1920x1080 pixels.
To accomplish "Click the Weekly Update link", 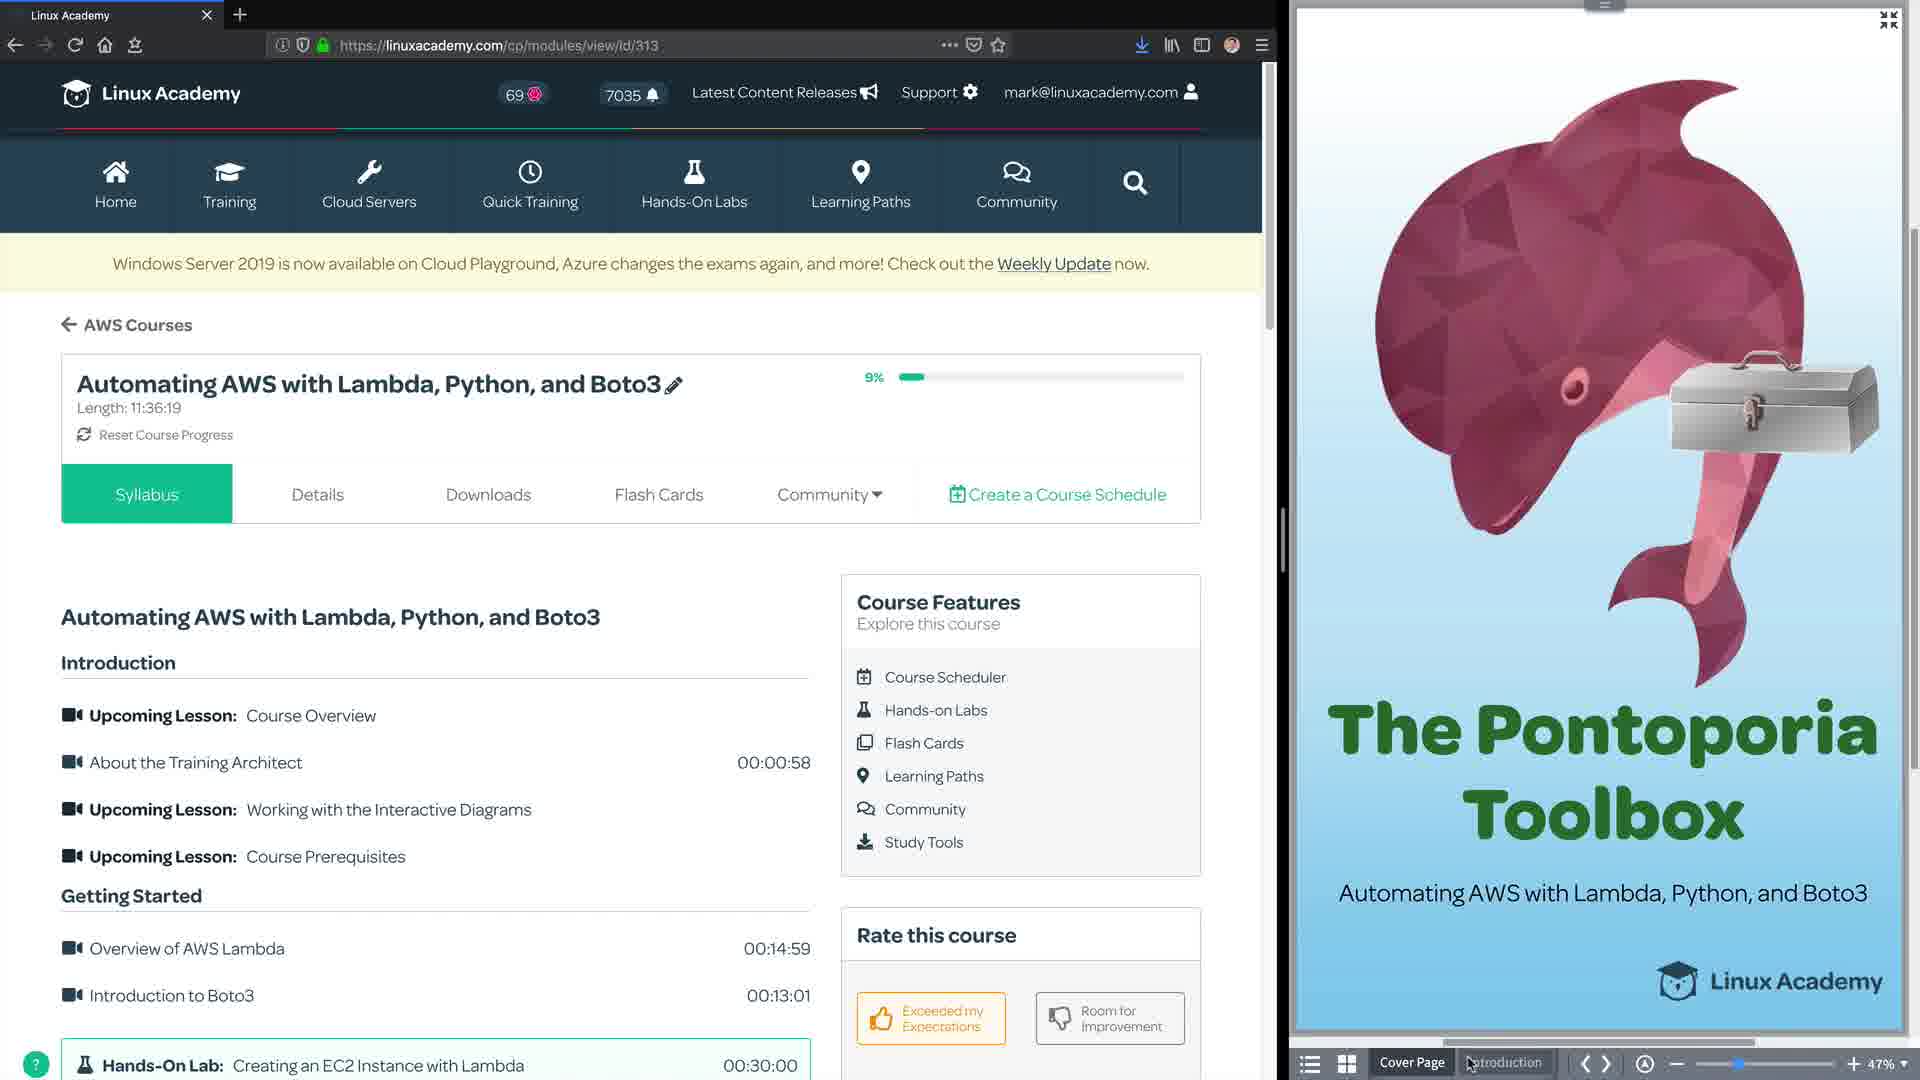I will coord(1053,264).
